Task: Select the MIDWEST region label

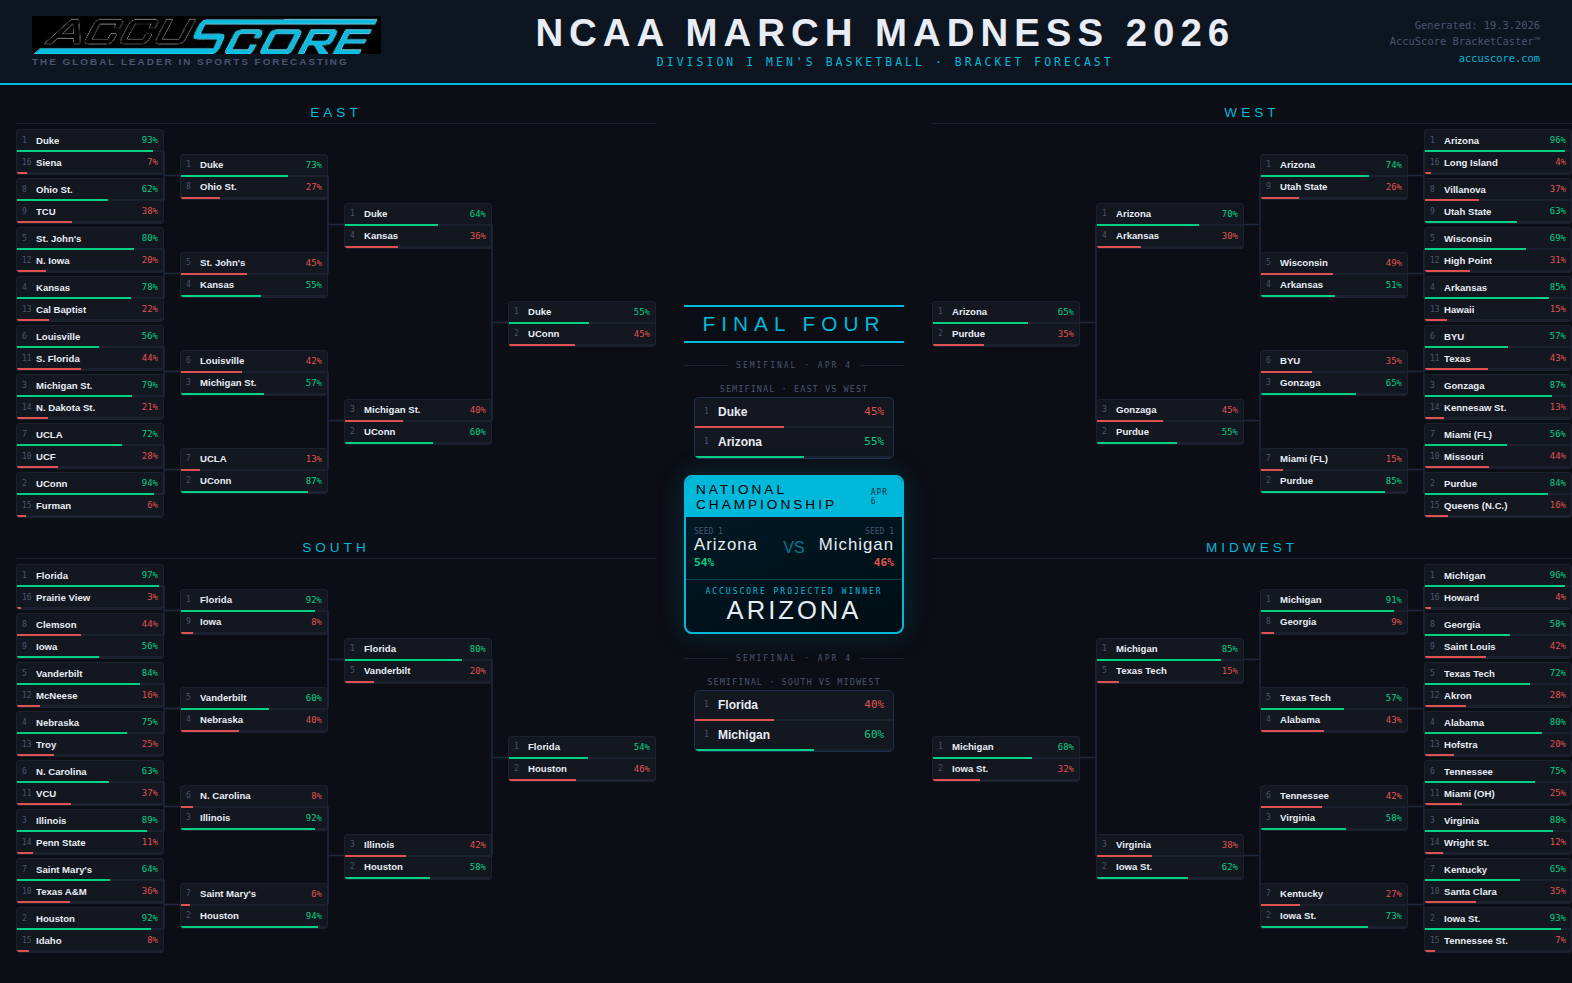Action: tap(1250, 548)
